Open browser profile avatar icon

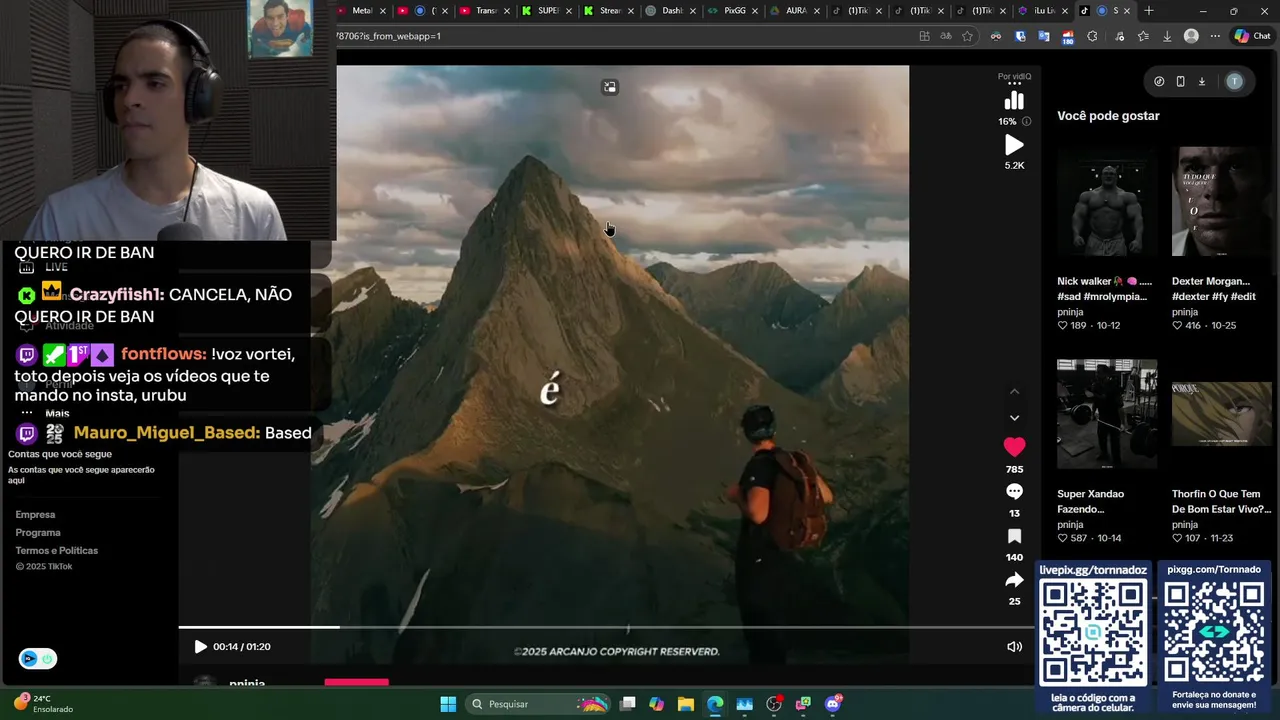pyautogui.click(x=1191, y=36)
